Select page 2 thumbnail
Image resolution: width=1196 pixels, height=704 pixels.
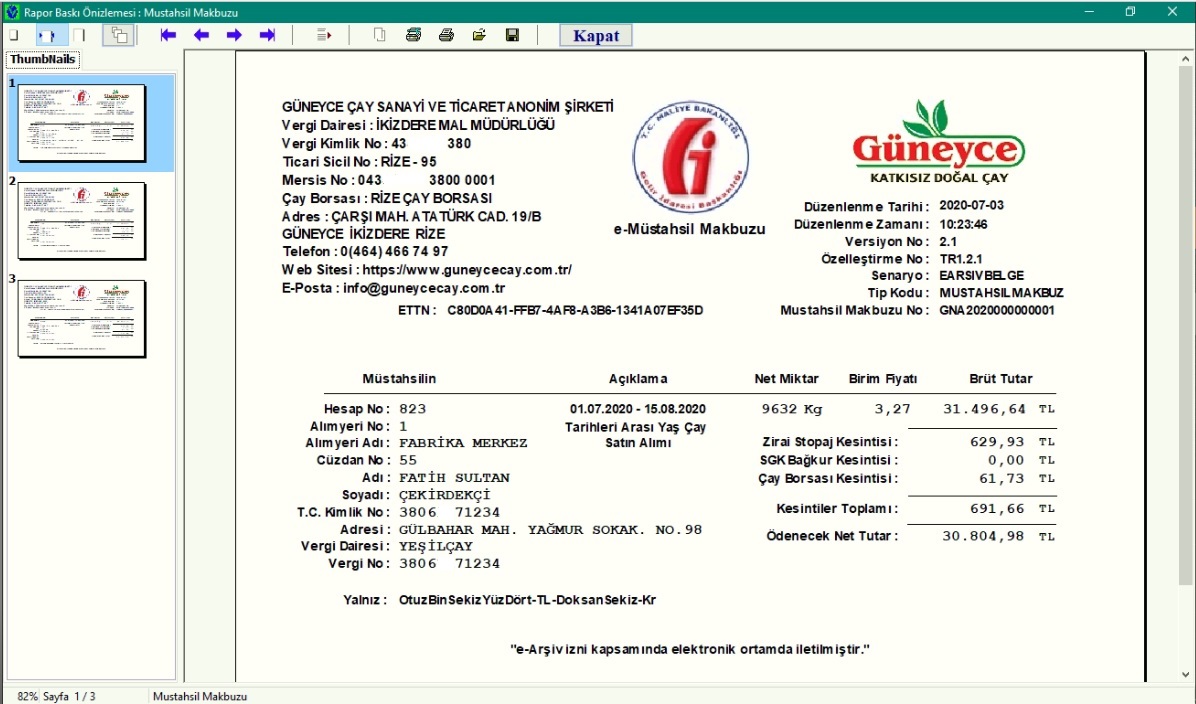[82, 221]
